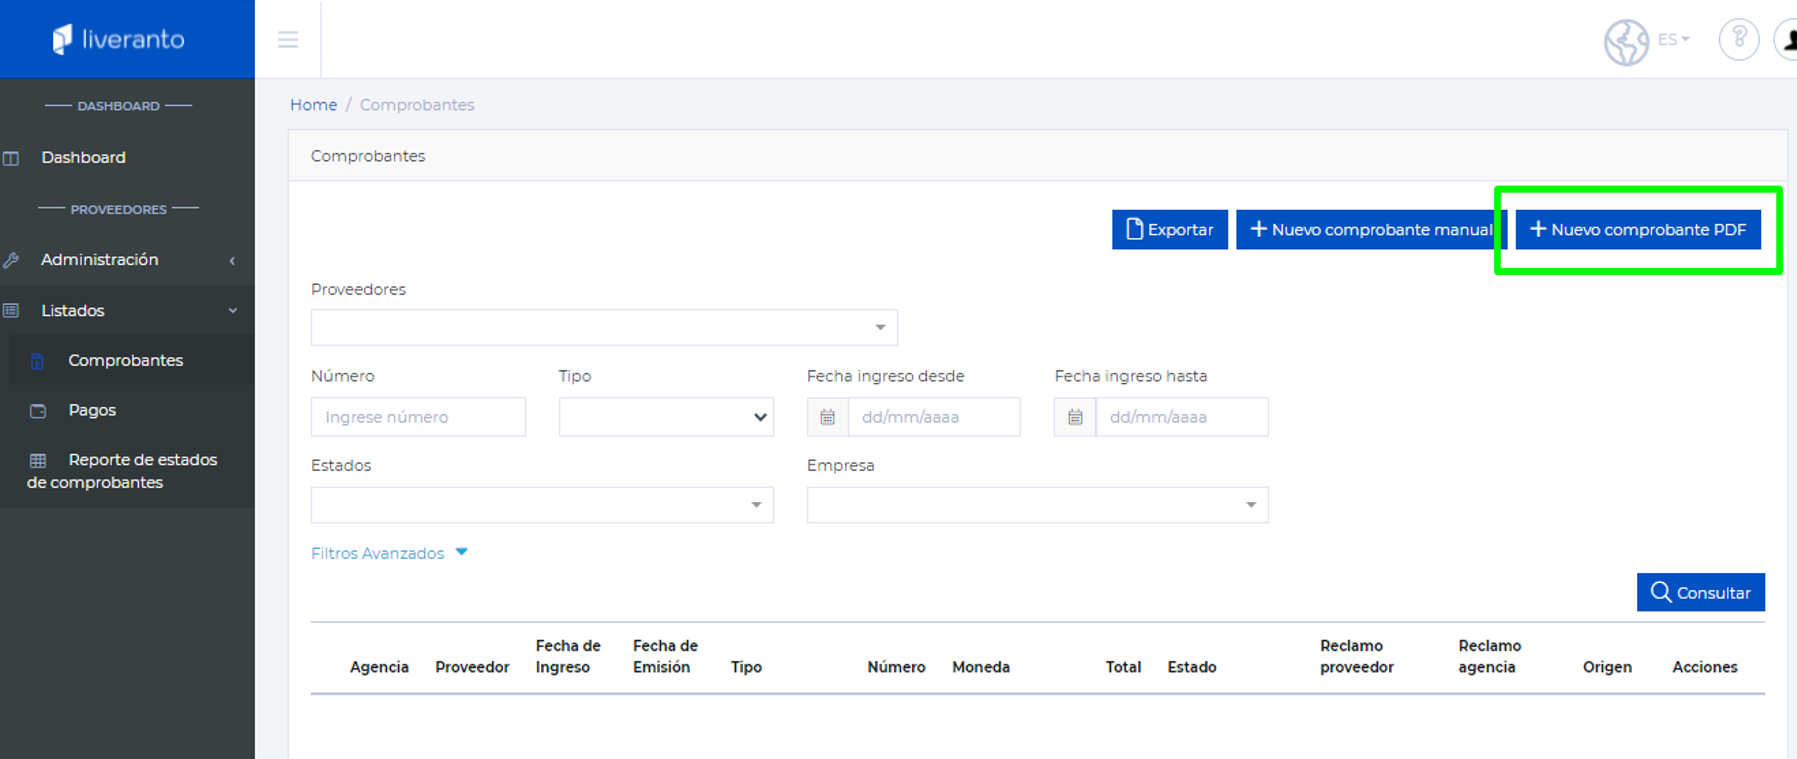Click the Comprobantes document icon in sidebar
This screenshot has height=759, width=1797.
coord(38,361)
